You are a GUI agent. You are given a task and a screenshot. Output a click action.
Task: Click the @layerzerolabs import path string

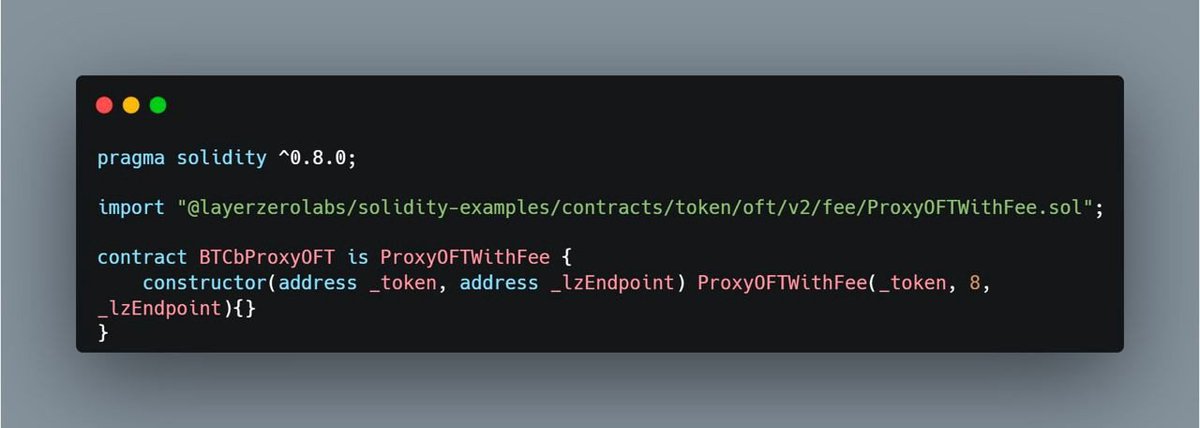pyautogui.click(x=639, y=208)
